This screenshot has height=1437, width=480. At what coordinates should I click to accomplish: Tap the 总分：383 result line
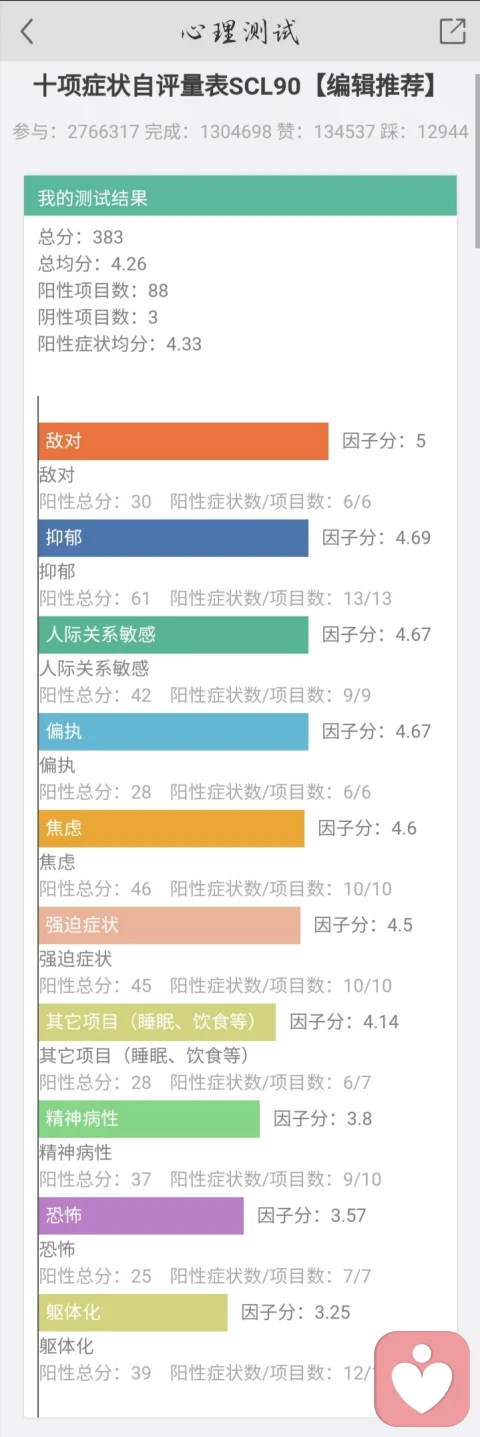click(x=81, y=237)
